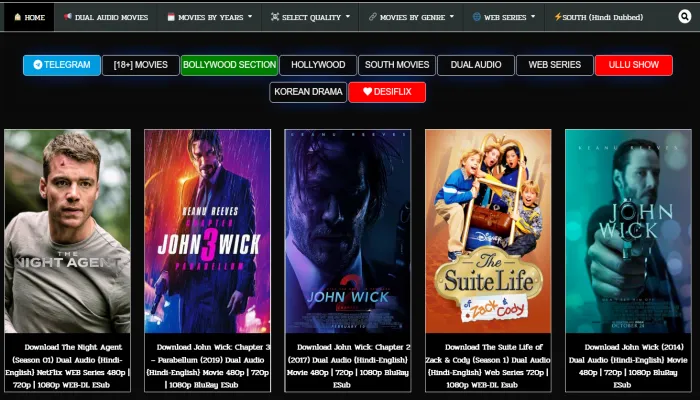Expand Movies By Years dropdown arrow
700x400 pixels.
tap(250, 17)
